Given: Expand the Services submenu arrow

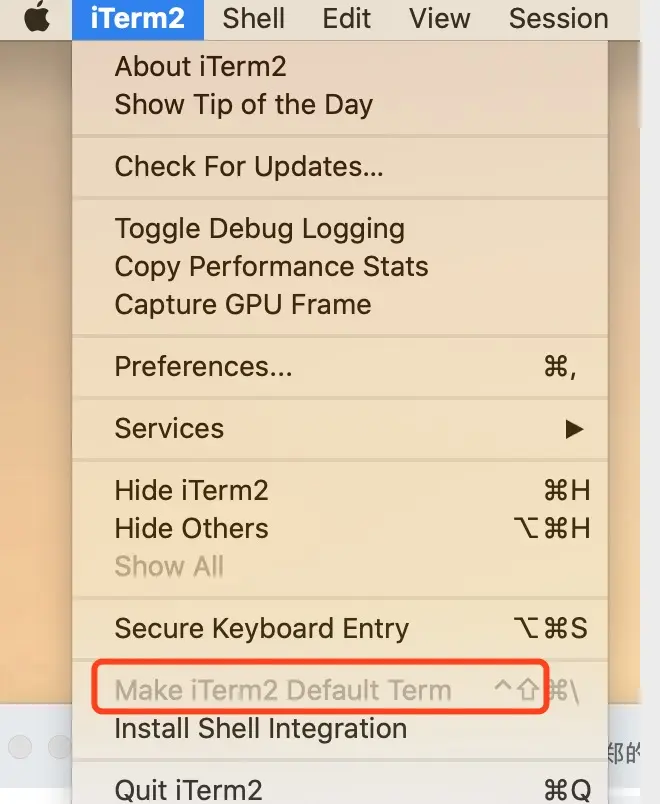Looking at the screenshot, I should tap(574, 429).
